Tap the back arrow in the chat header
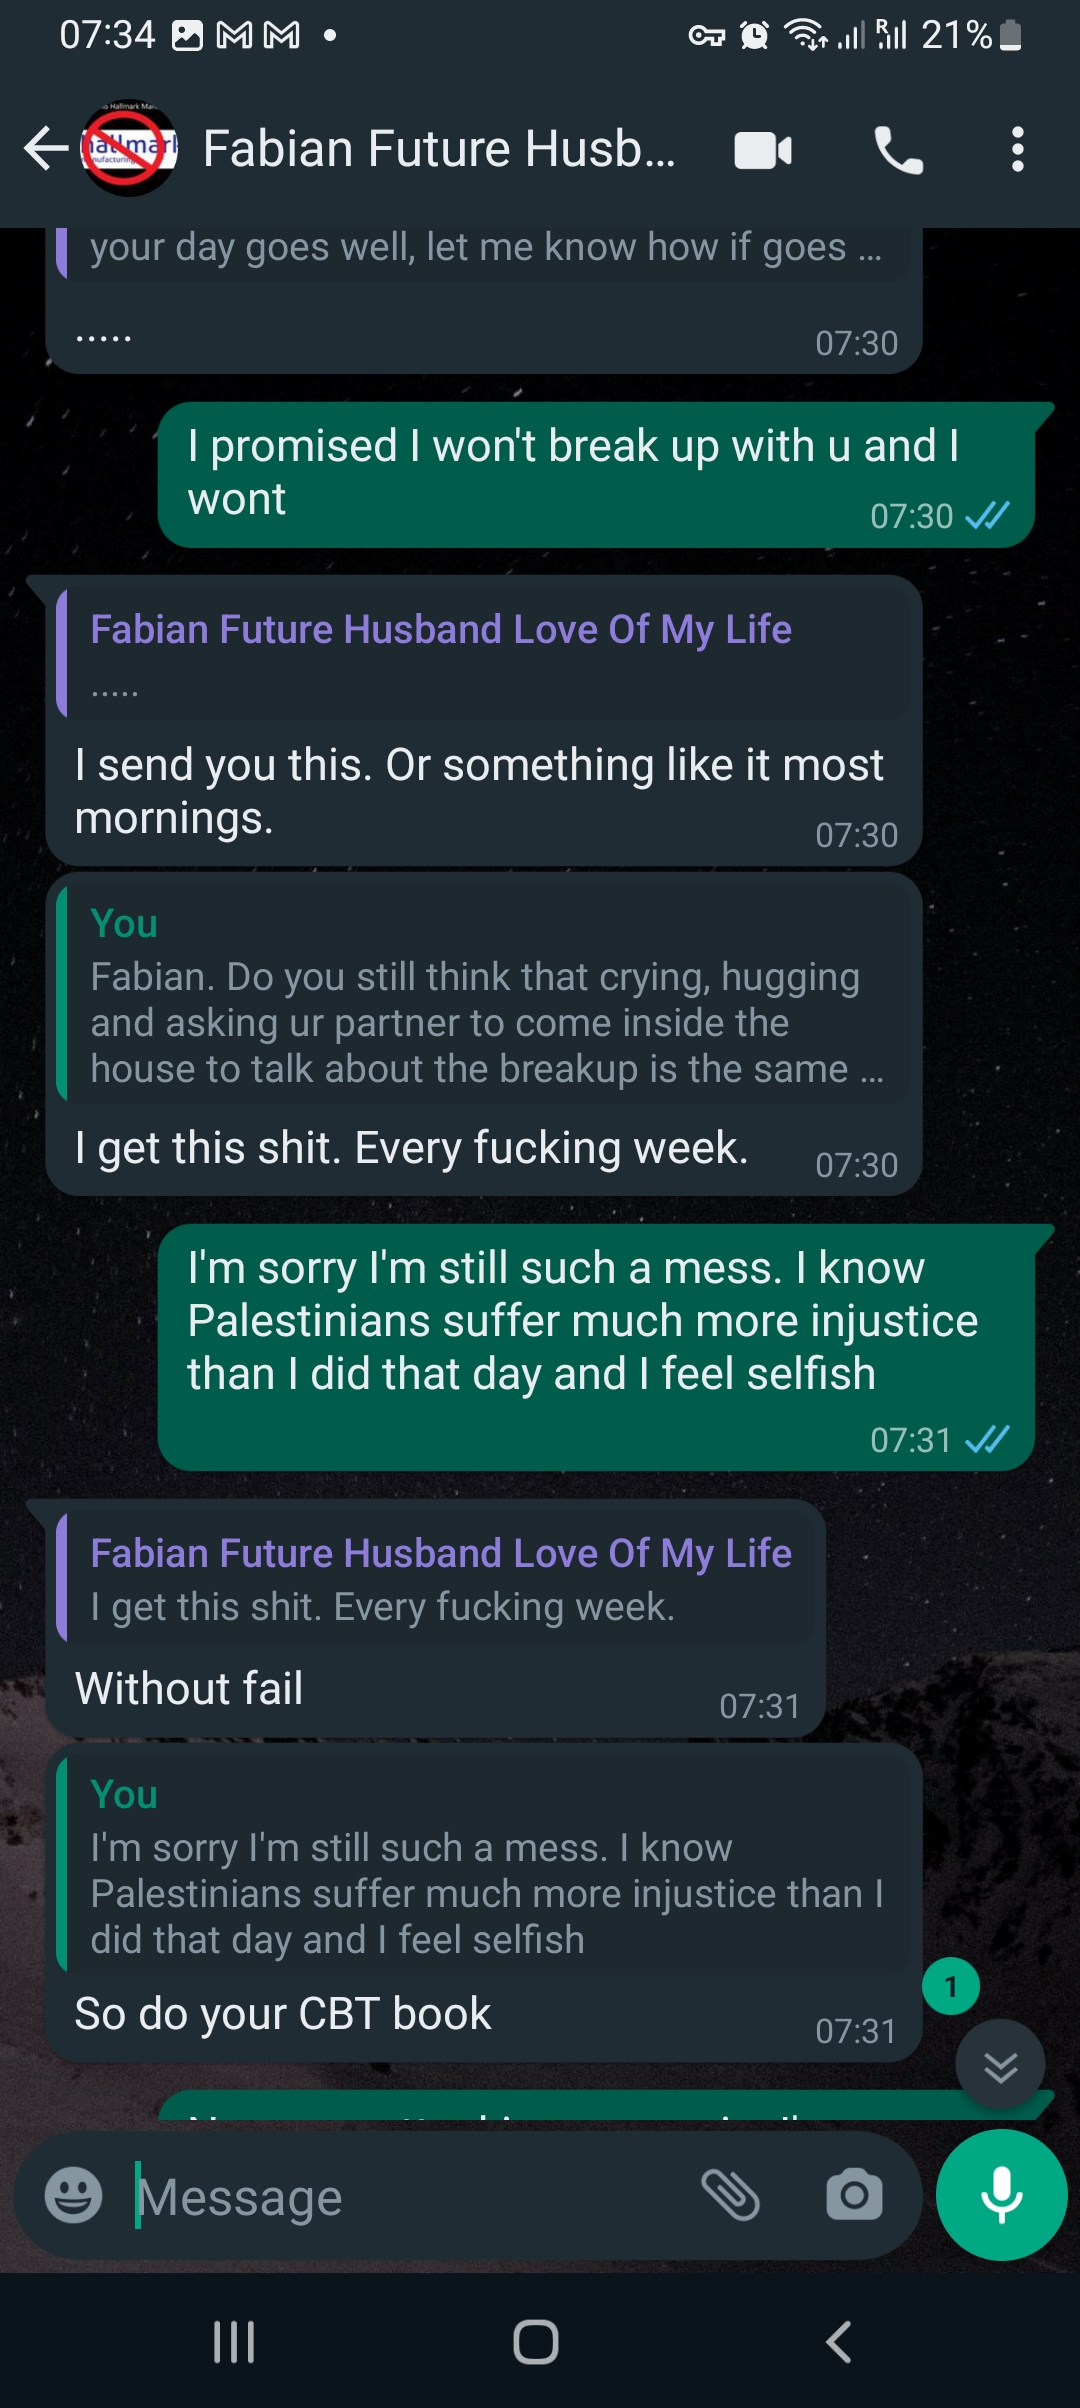The height and width of the screenshot is (2408, 1080). 45,150
